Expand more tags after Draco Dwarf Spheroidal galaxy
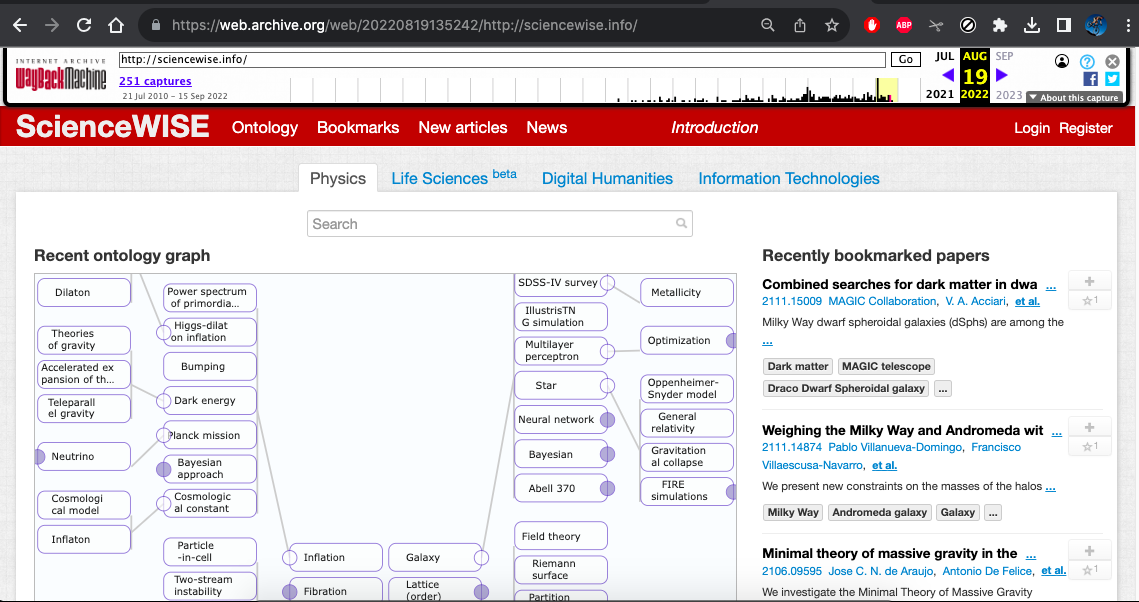 (x=943, y=388)
